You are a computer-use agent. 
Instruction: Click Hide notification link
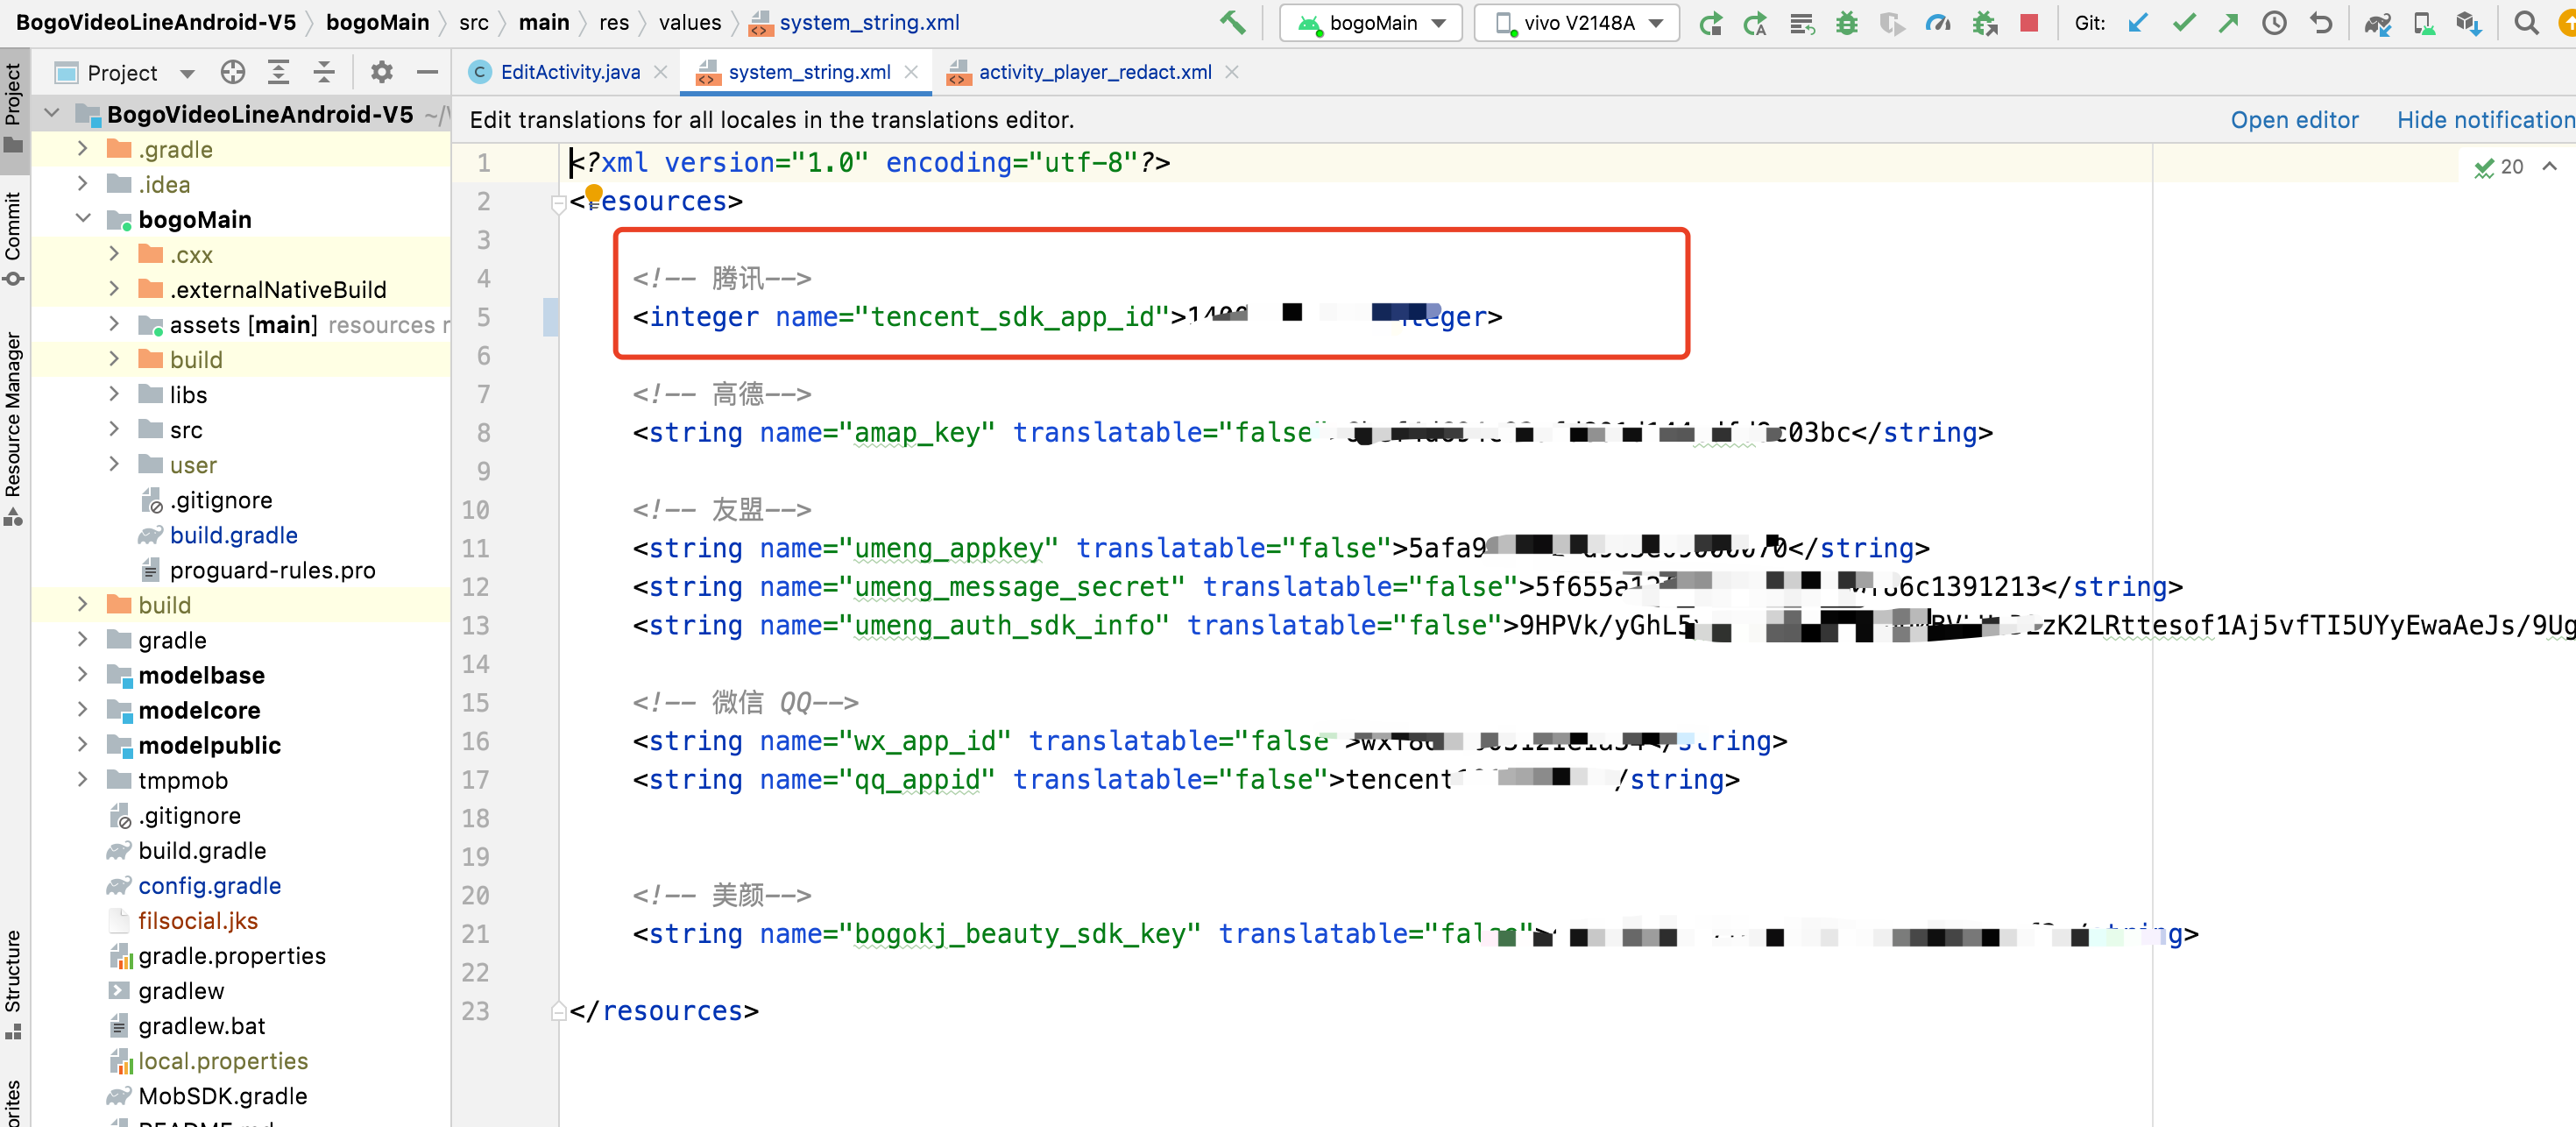[x=2484, y=120]
